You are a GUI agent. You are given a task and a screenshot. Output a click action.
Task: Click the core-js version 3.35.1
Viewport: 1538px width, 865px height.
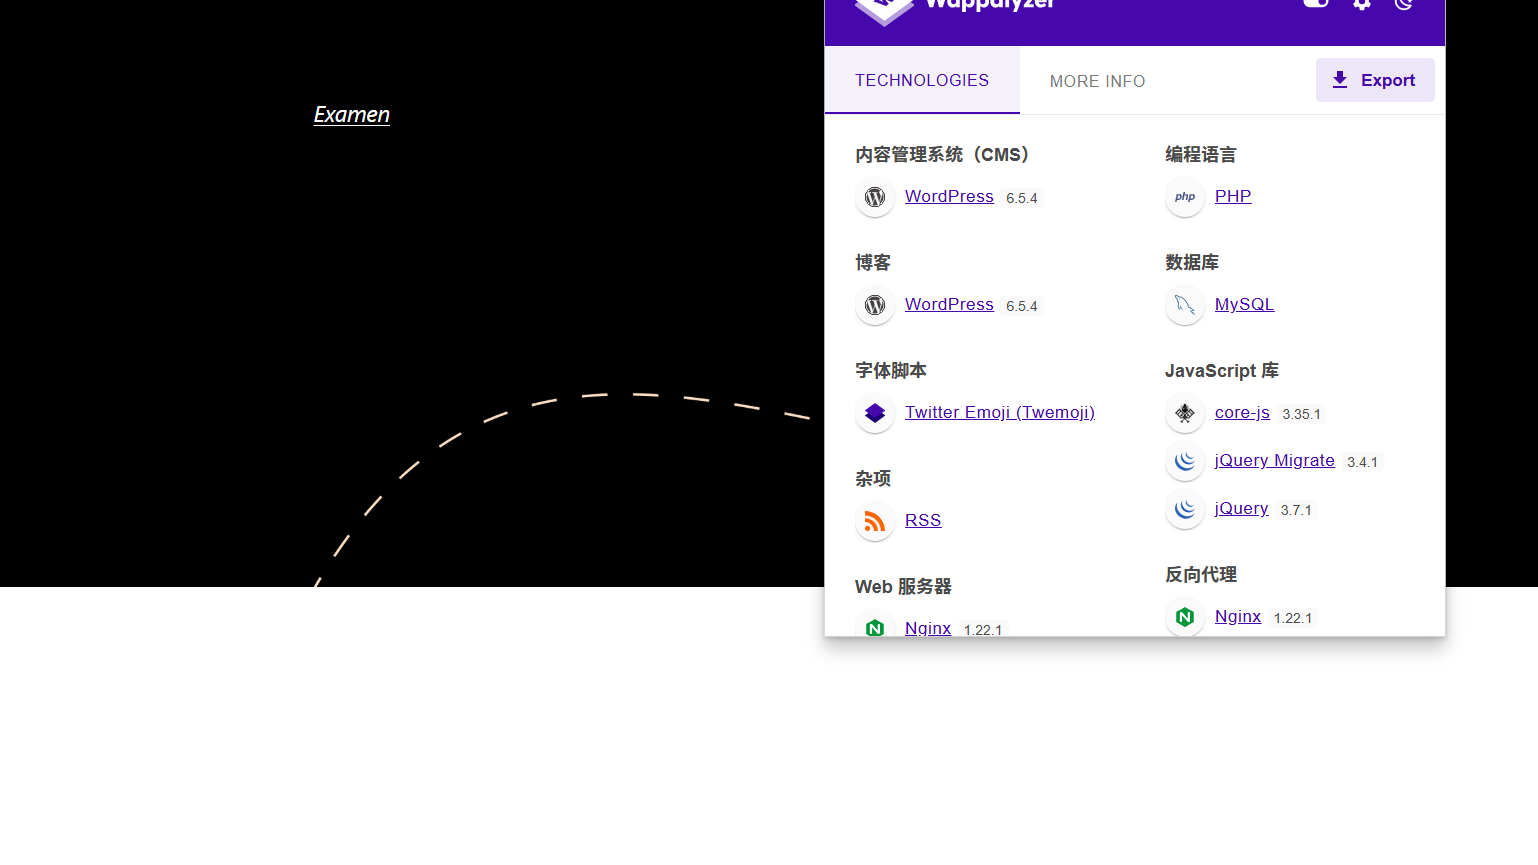1301,414
